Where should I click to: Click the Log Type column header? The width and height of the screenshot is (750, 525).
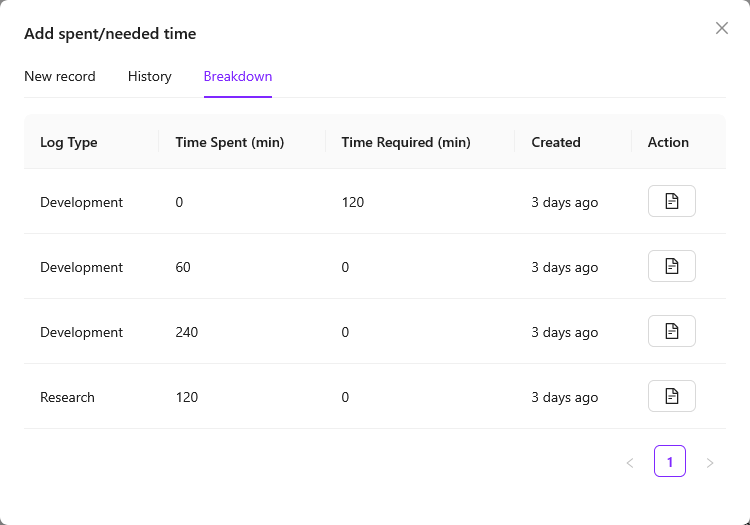[69, 142]
